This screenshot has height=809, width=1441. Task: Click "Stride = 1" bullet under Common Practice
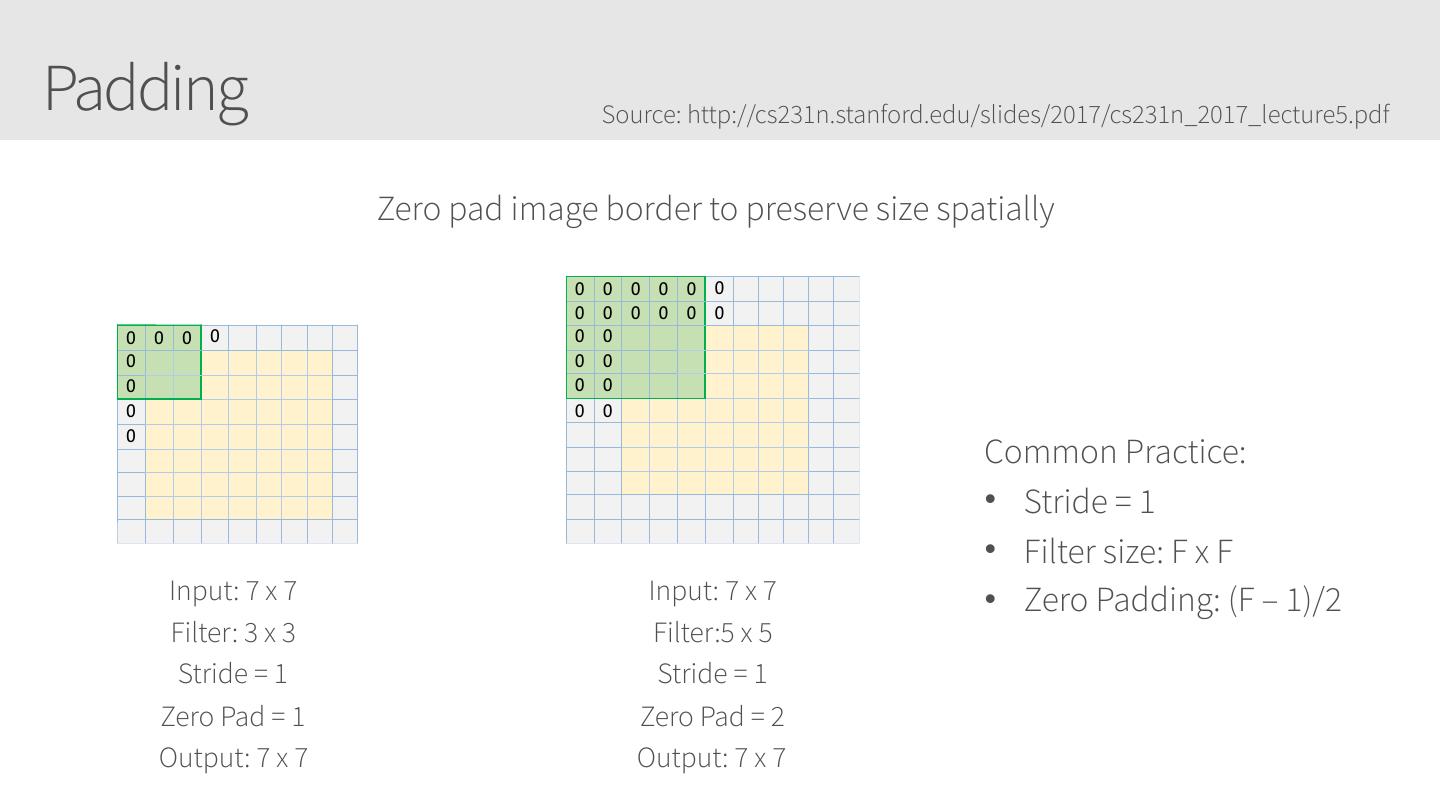click(1089, 502)
